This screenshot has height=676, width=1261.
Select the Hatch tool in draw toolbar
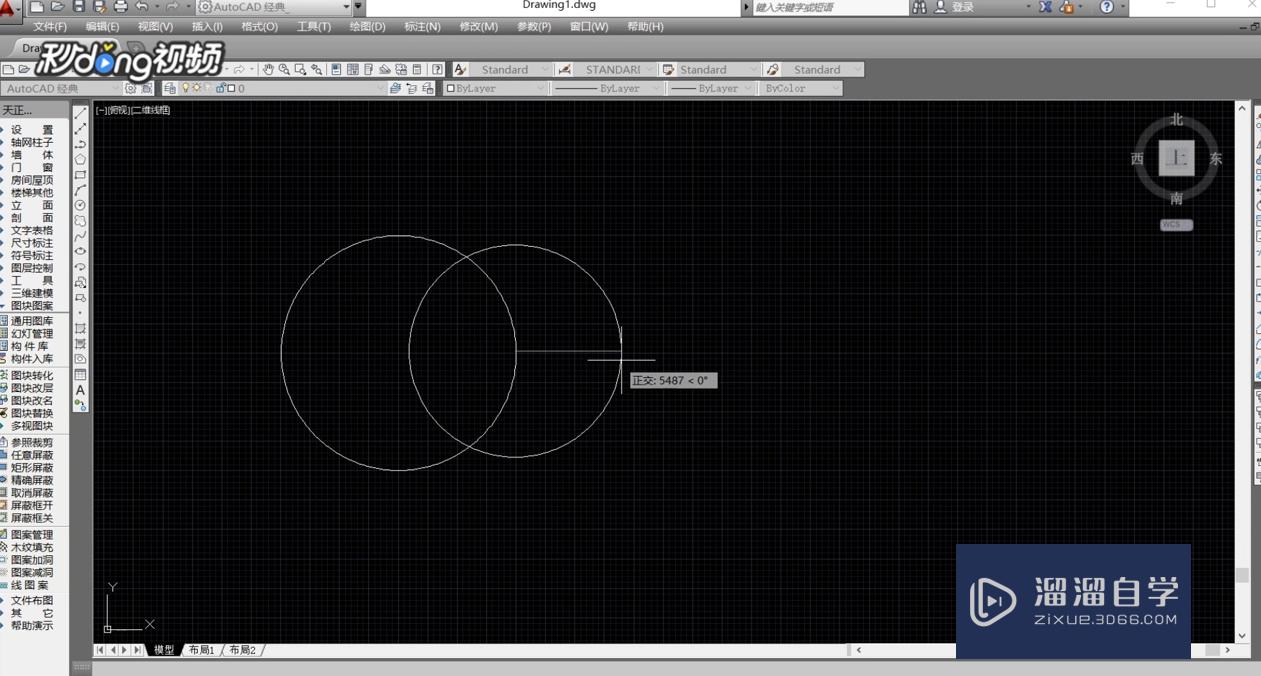(x=81, y=328)
